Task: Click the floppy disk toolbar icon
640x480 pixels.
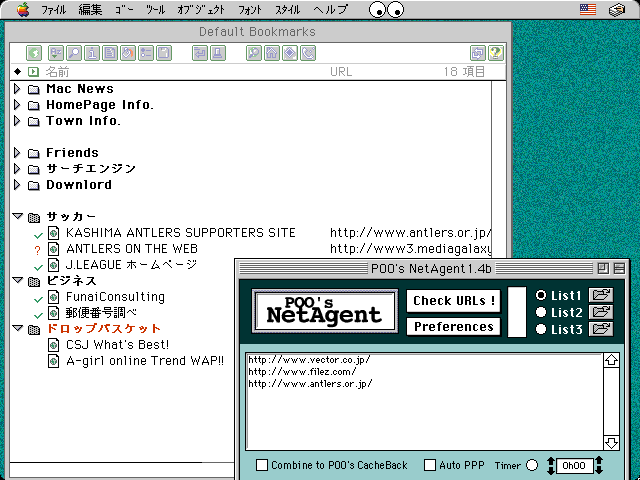Action: 164,53
